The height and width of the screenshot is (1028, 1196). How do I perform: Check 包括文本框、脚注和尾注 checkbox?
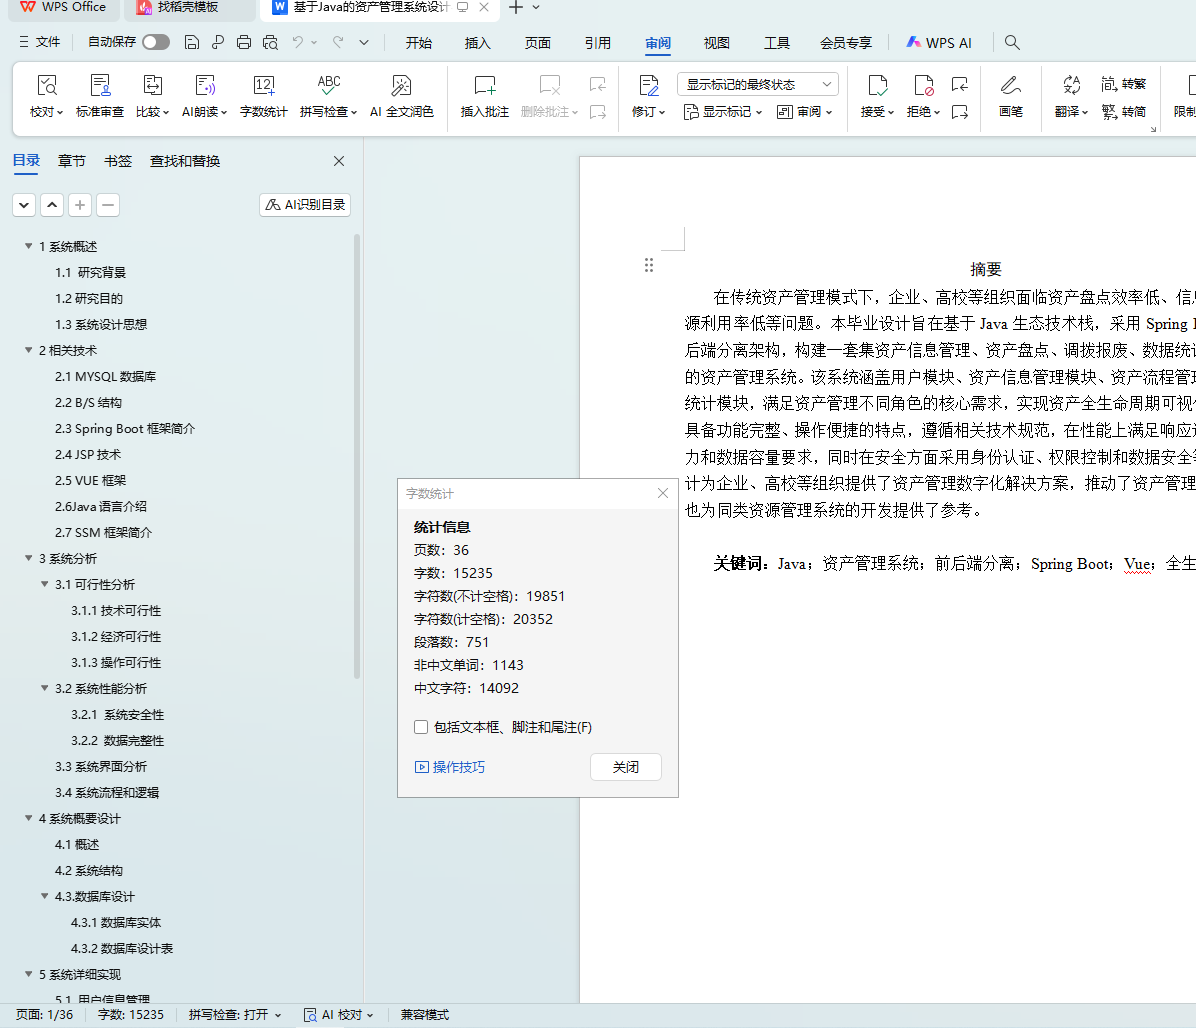(x=421, y=727)
